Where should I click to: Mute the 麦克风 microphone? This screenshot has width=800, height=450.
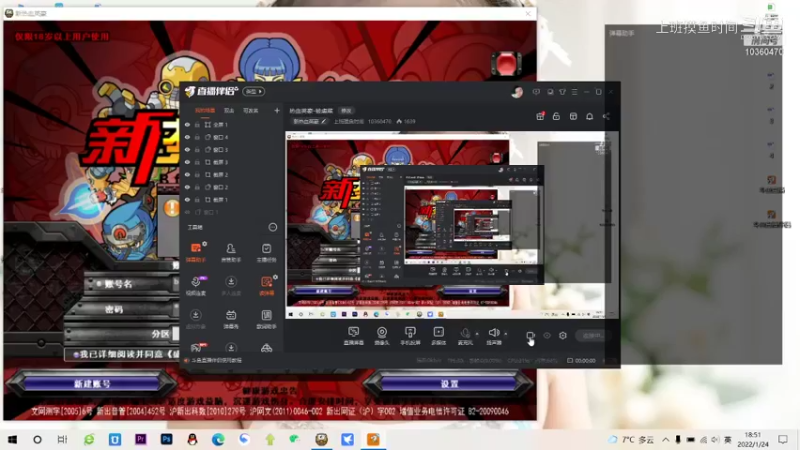(x=465, y=336)
